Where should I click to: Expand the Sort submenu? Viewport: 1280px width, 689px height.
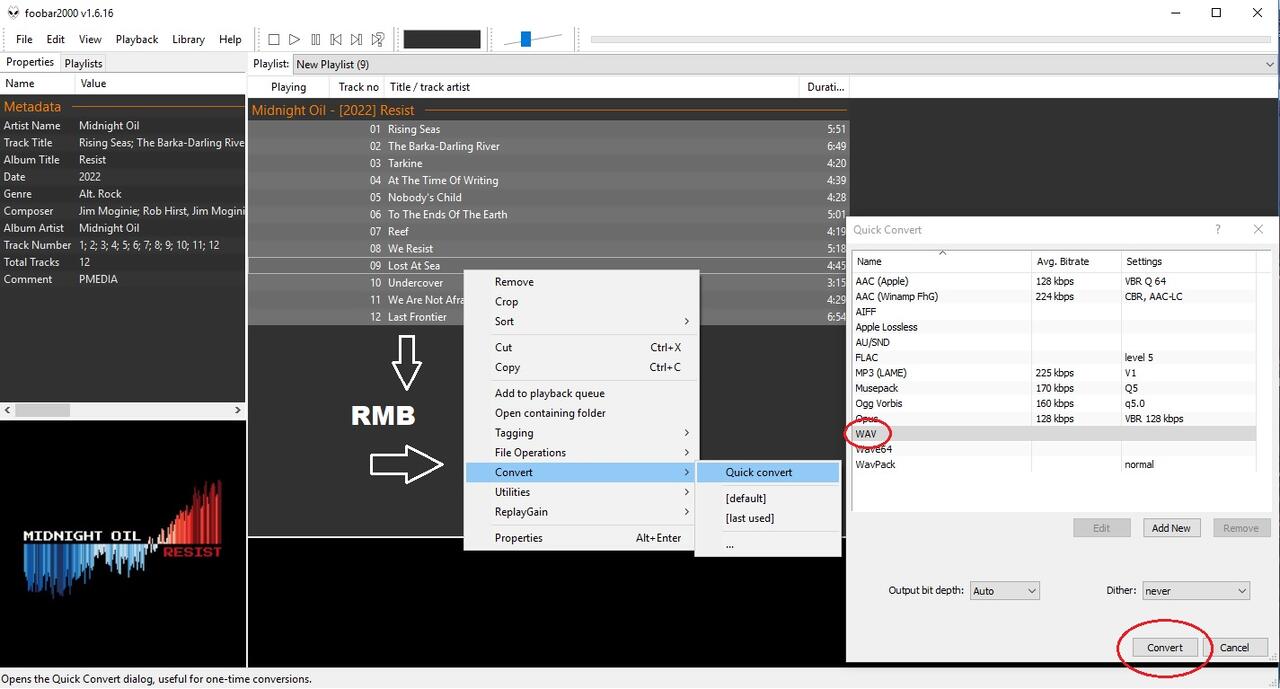(x=580, y=321)
